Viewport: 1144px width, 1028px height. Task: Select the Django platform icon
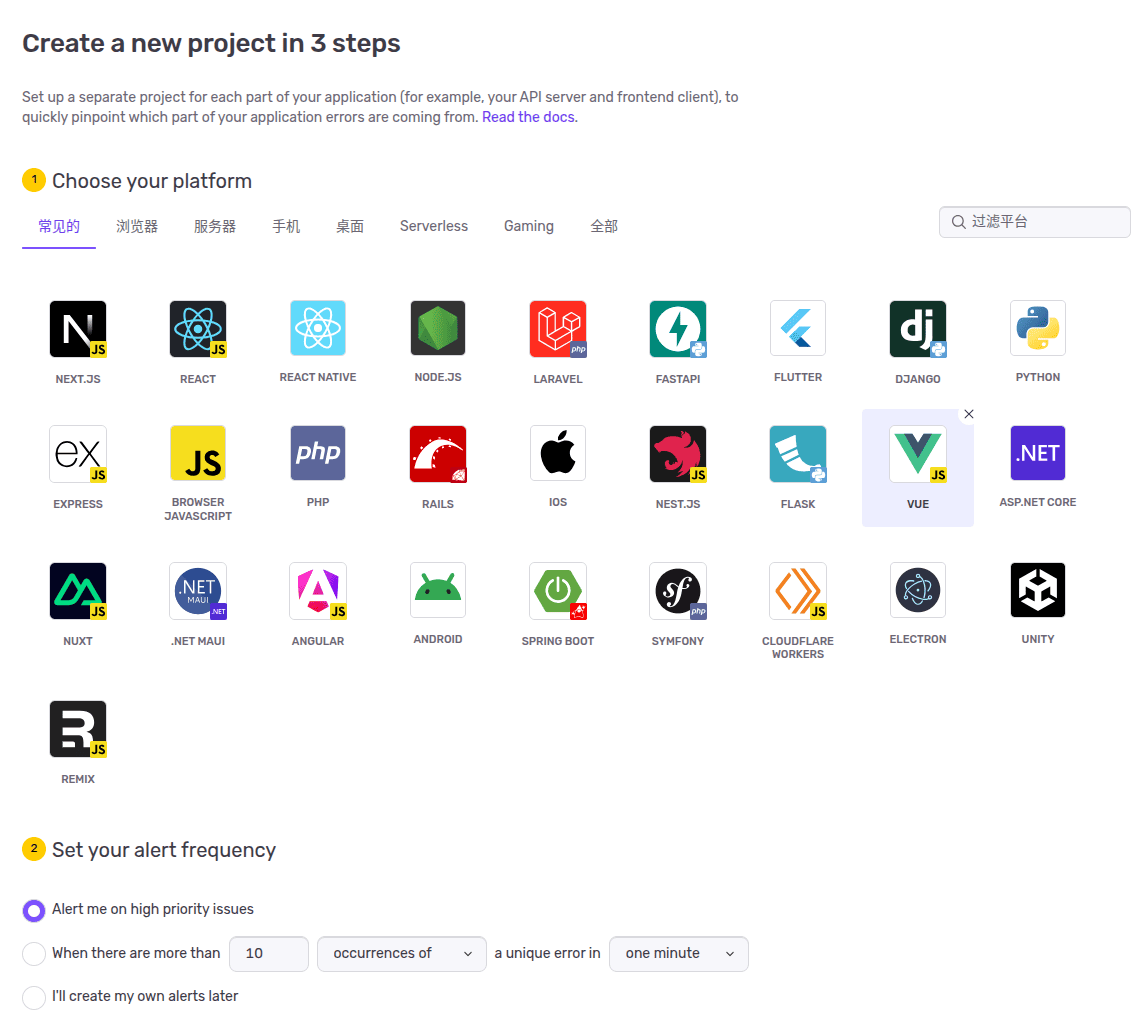coord(918,329)
